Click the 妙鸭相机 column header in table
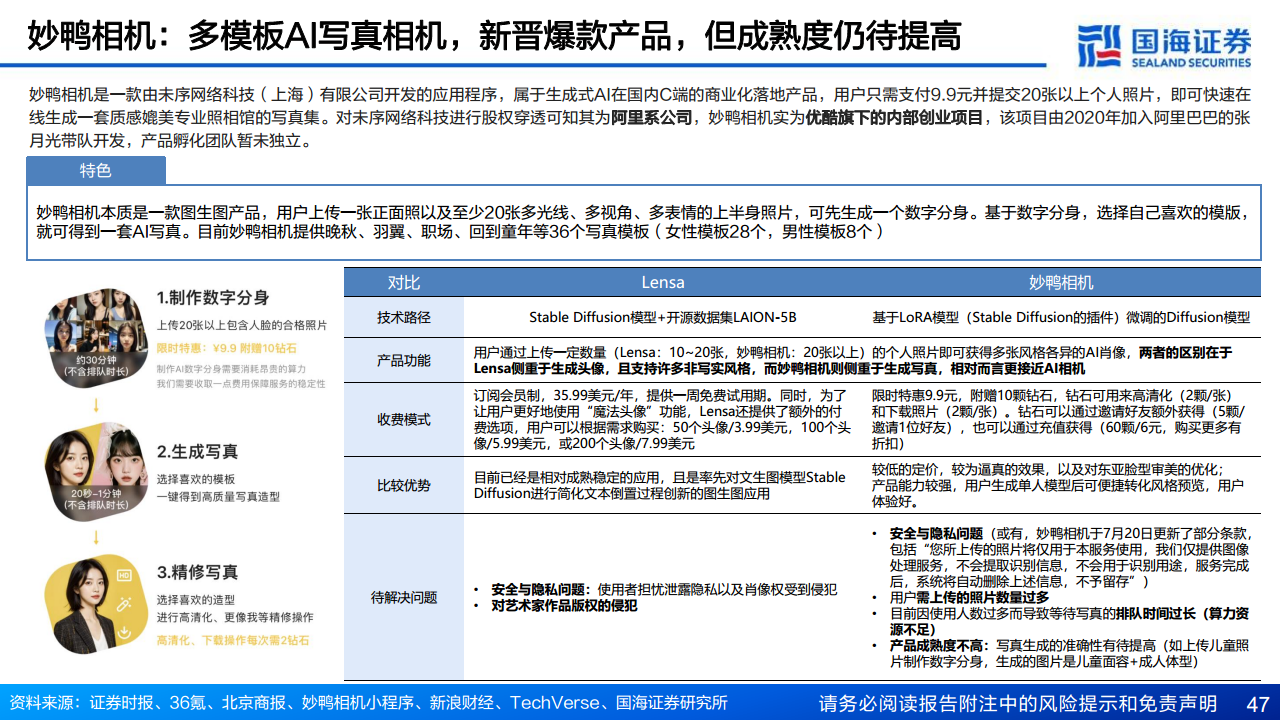Image resolution: width=1280 pixels, height=720 pixels. point(1061,283)
